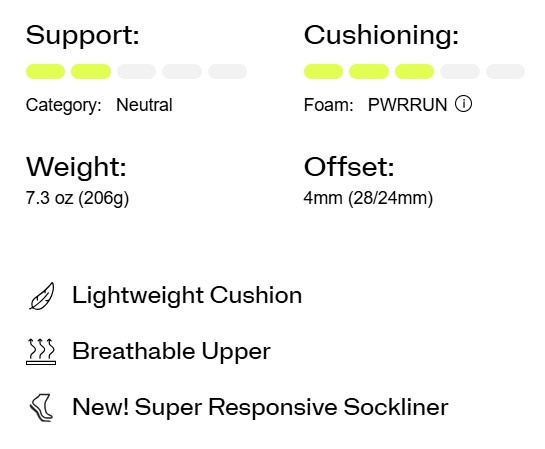Viewport: 545px width, 449px height.
Task: Click the 4mm (28/24mm) offset value
Action: (368, 198)
